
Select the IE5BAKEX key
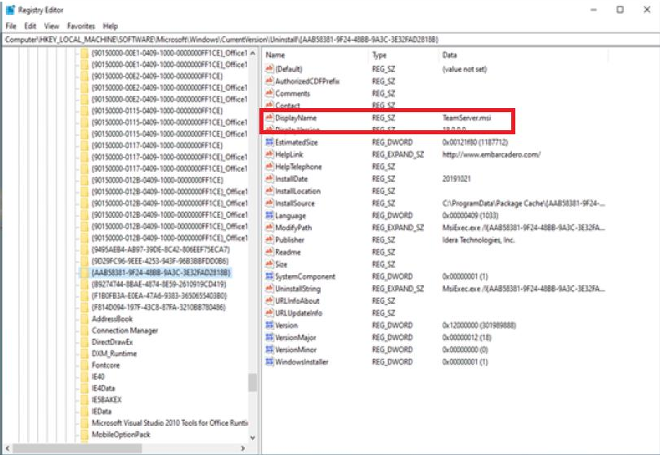point(106,400)
